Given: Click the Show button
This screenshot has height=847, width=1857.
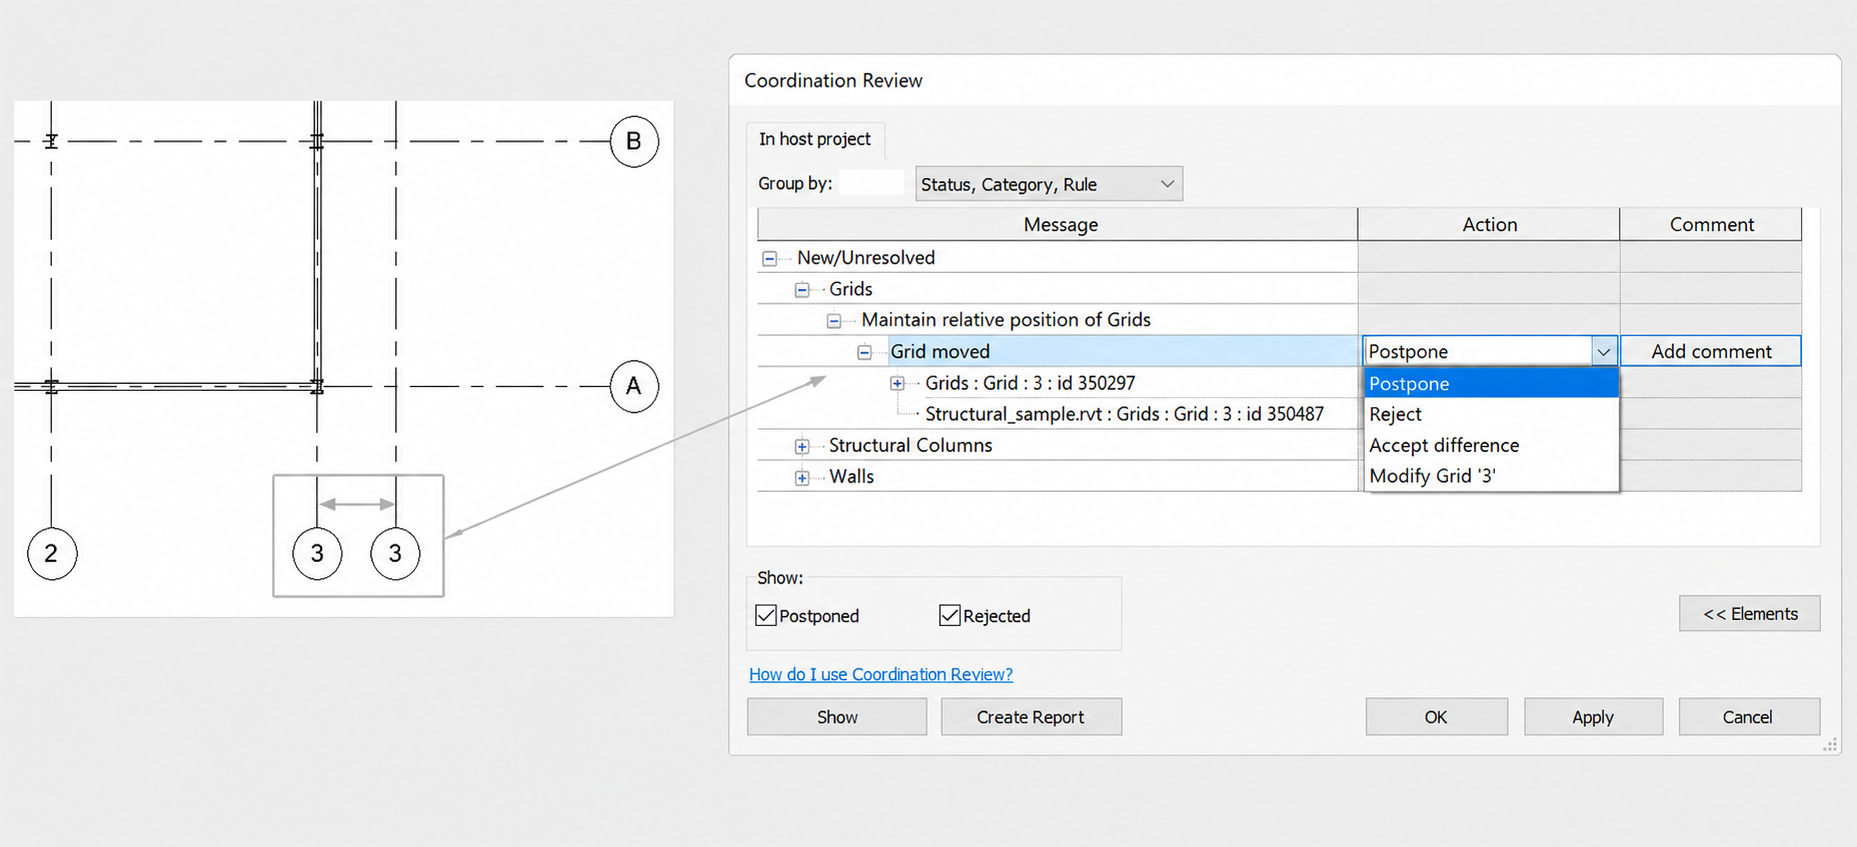Looking at the screenshot, I should coord(837,717).
